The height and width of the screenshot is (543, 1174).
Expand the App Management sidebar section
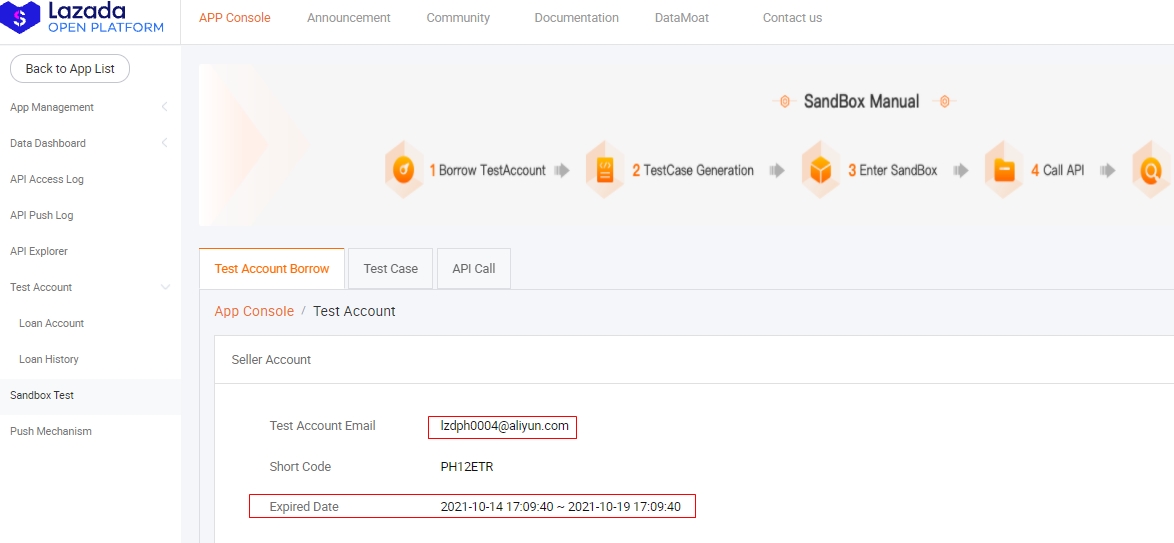[164, 107]
